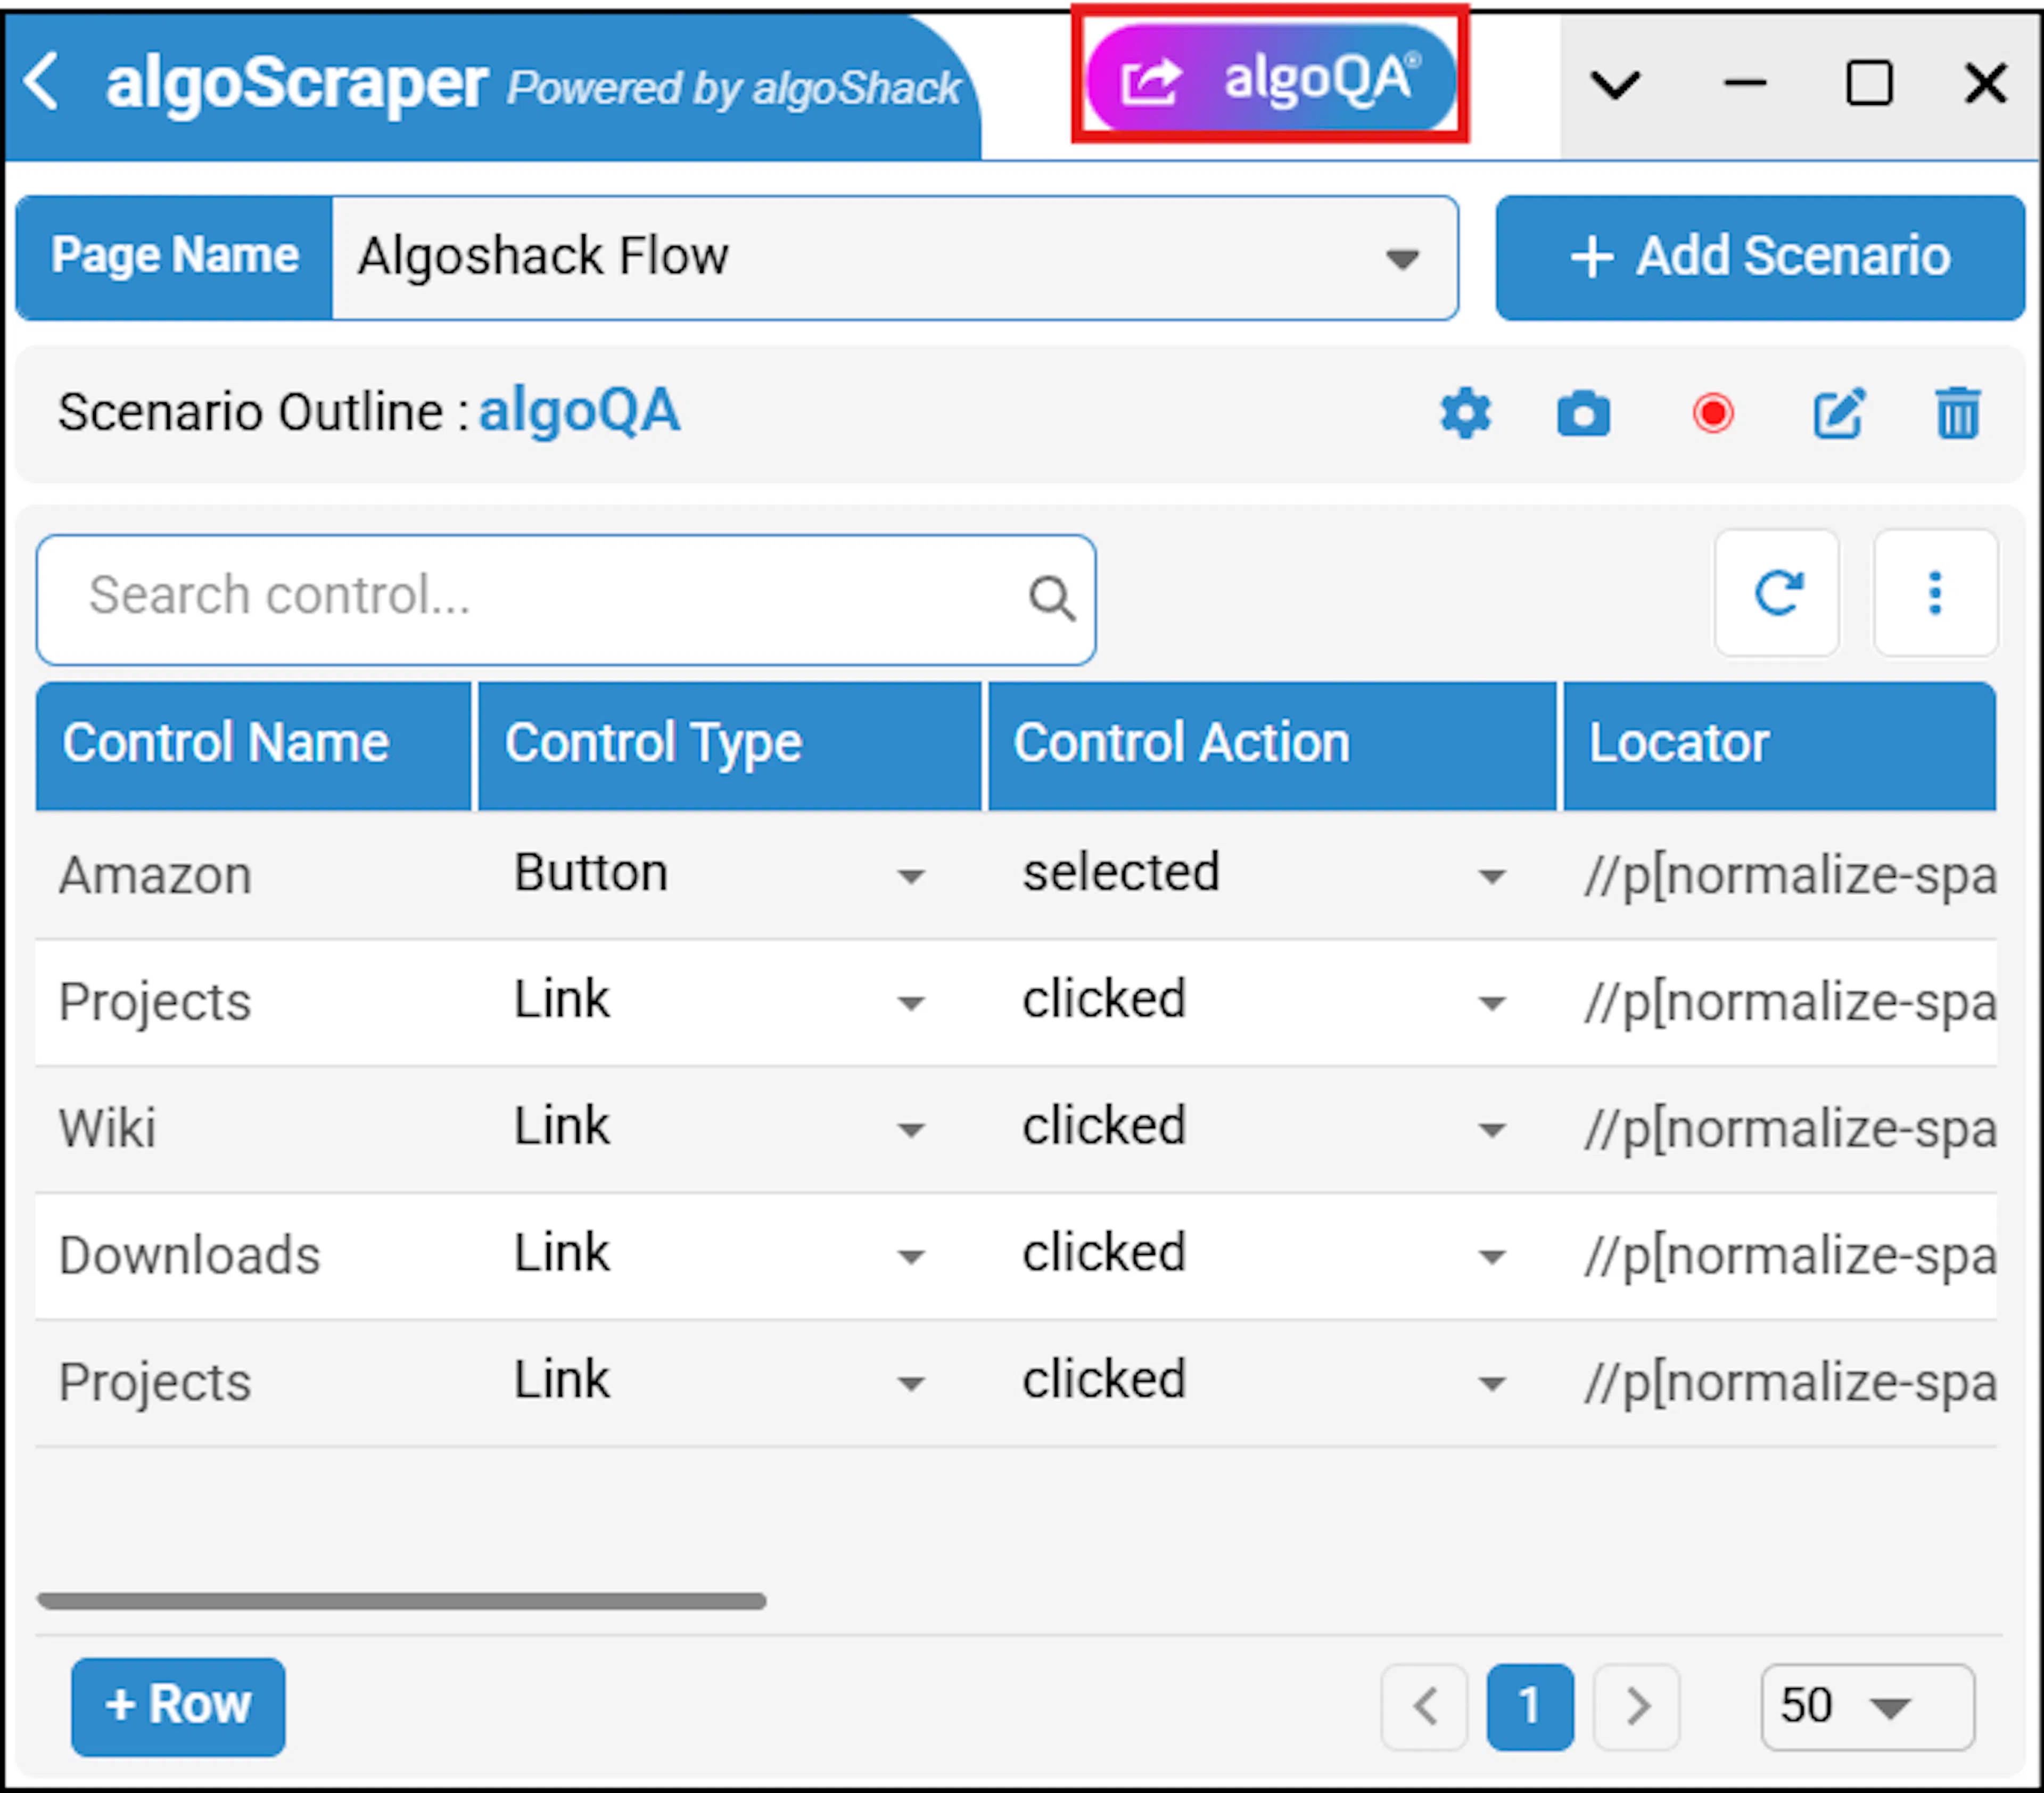Screen dimensions: 2044x1793
Task: Select the Downloads control name cell
Action: 189,1255
